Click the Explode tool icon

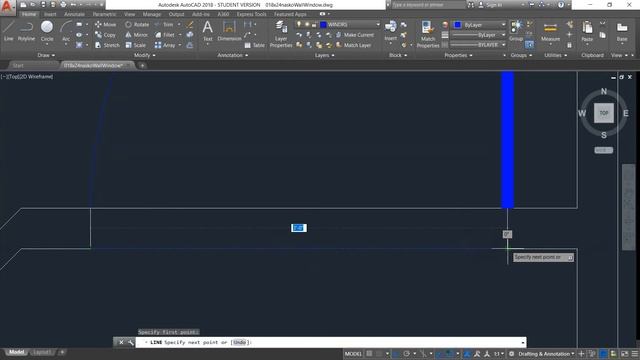(190, 35)
